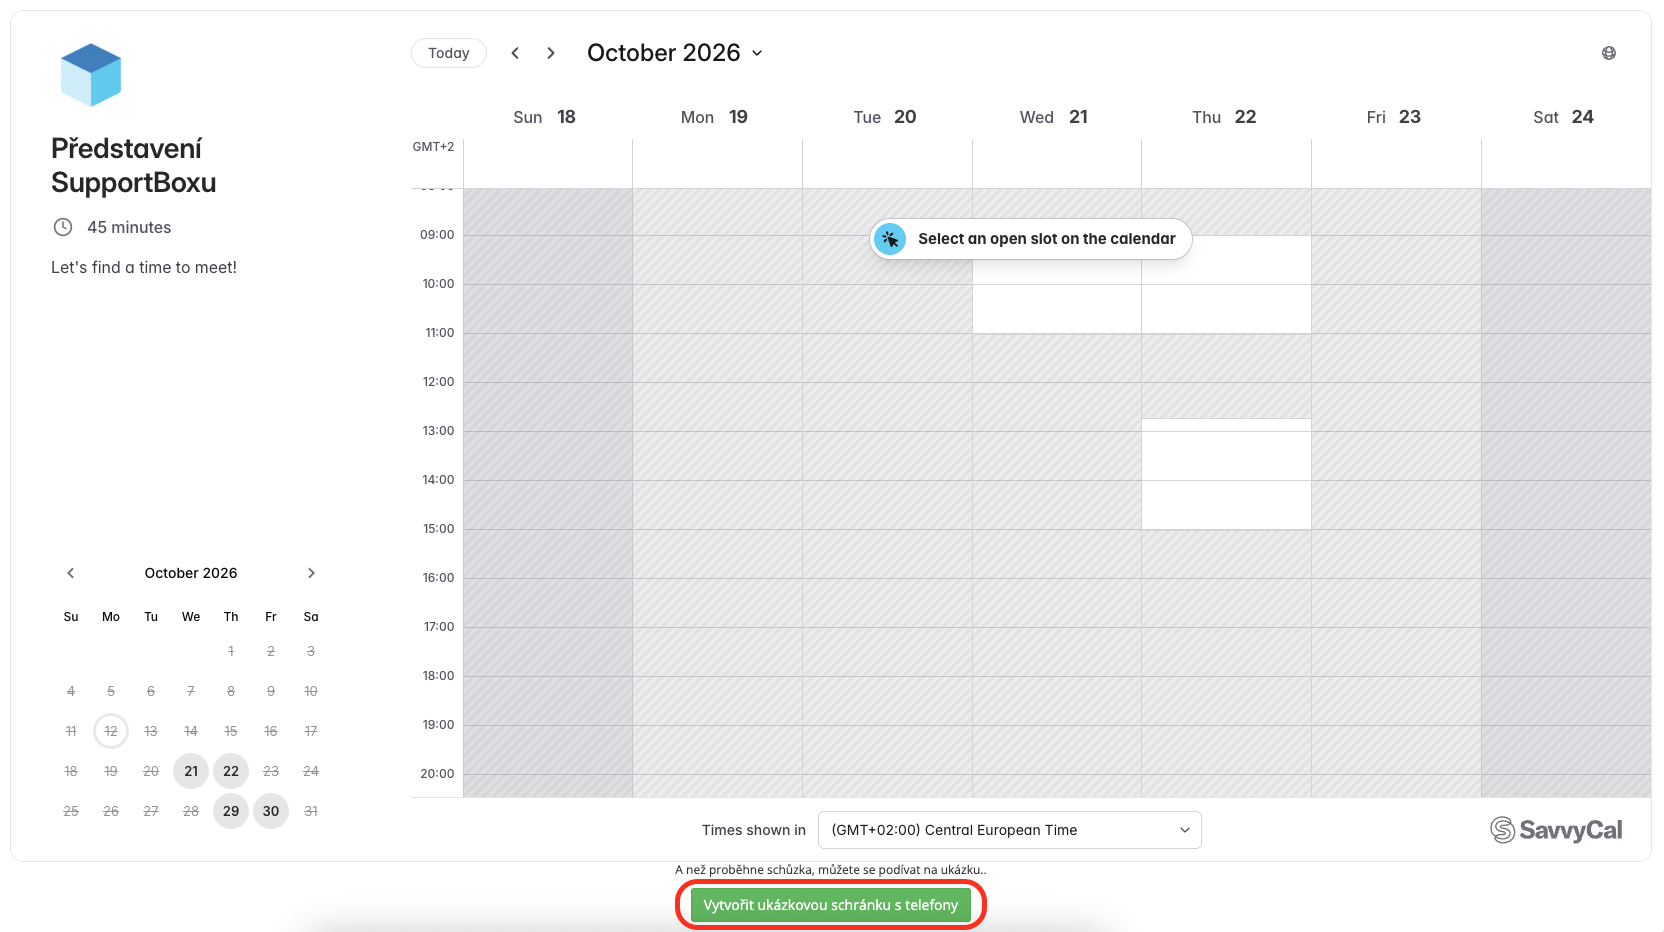Click the globe timezone icon
Screen dimensions: 1664x932
pos(1609,53)
